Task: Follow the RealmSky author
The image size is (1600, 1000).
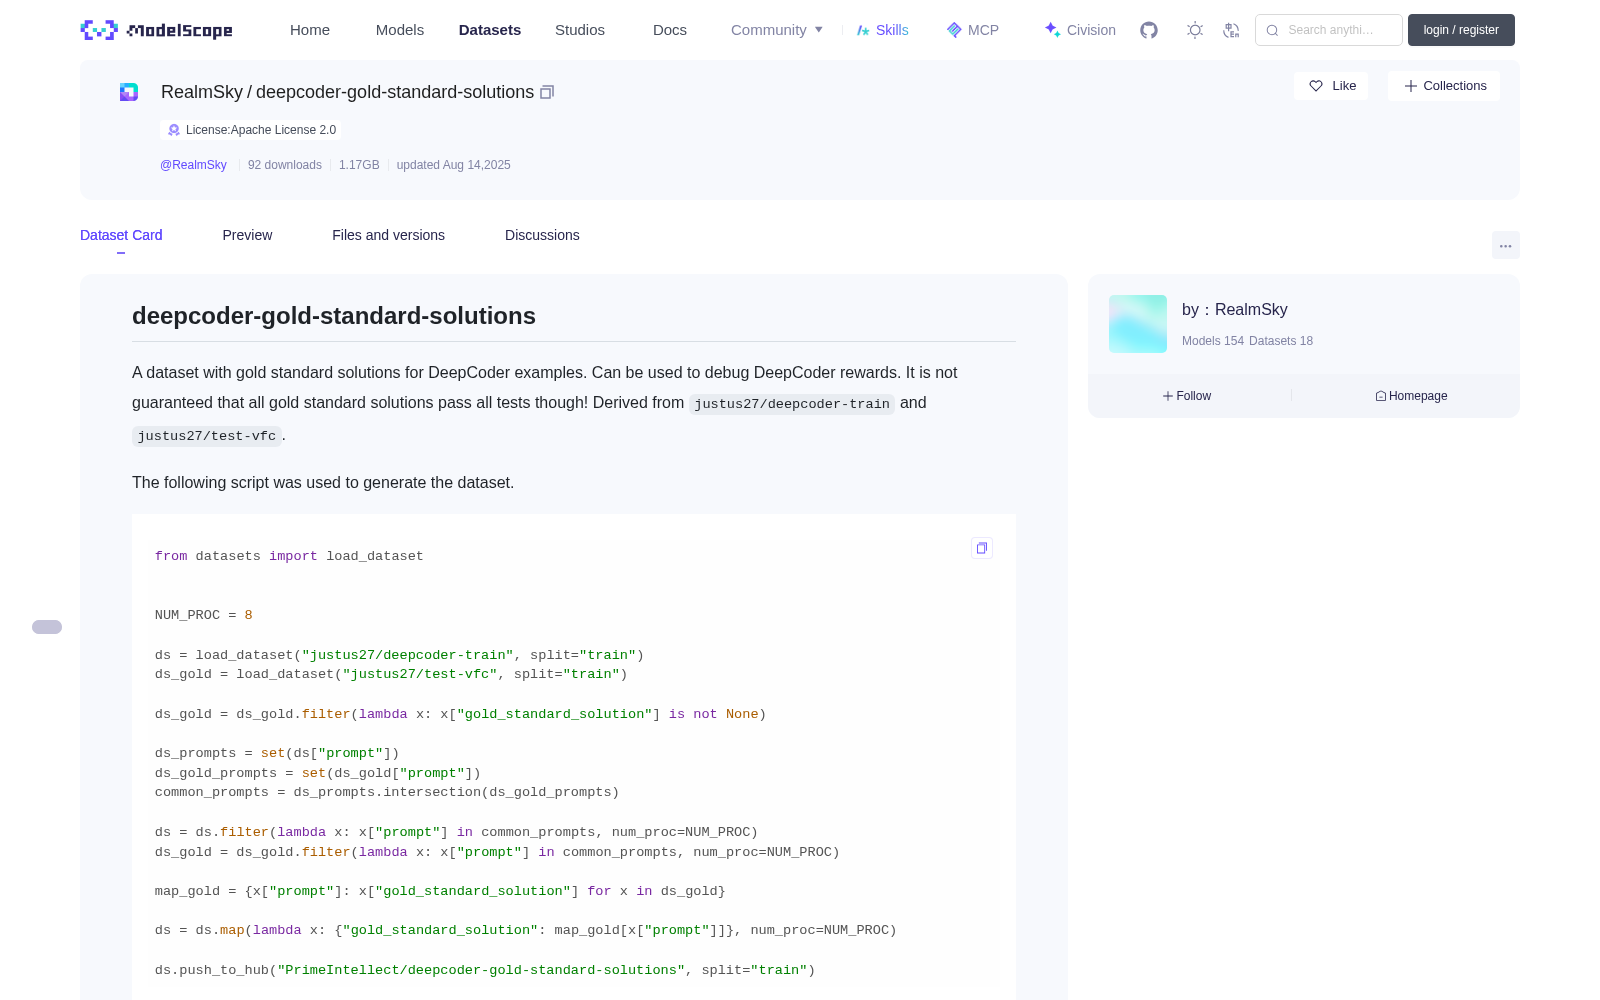Action: 1187,396
